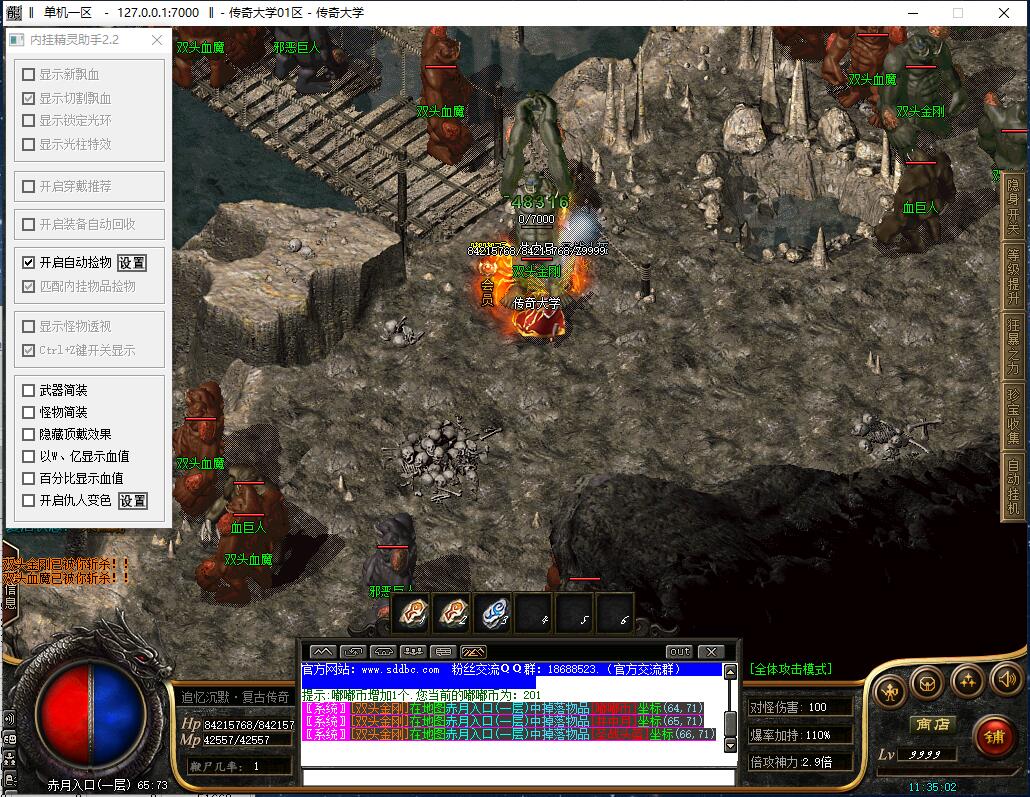Click the third chat toolbar icon
The width and height of the screenshot is (1030, 797).
(383, 651)
